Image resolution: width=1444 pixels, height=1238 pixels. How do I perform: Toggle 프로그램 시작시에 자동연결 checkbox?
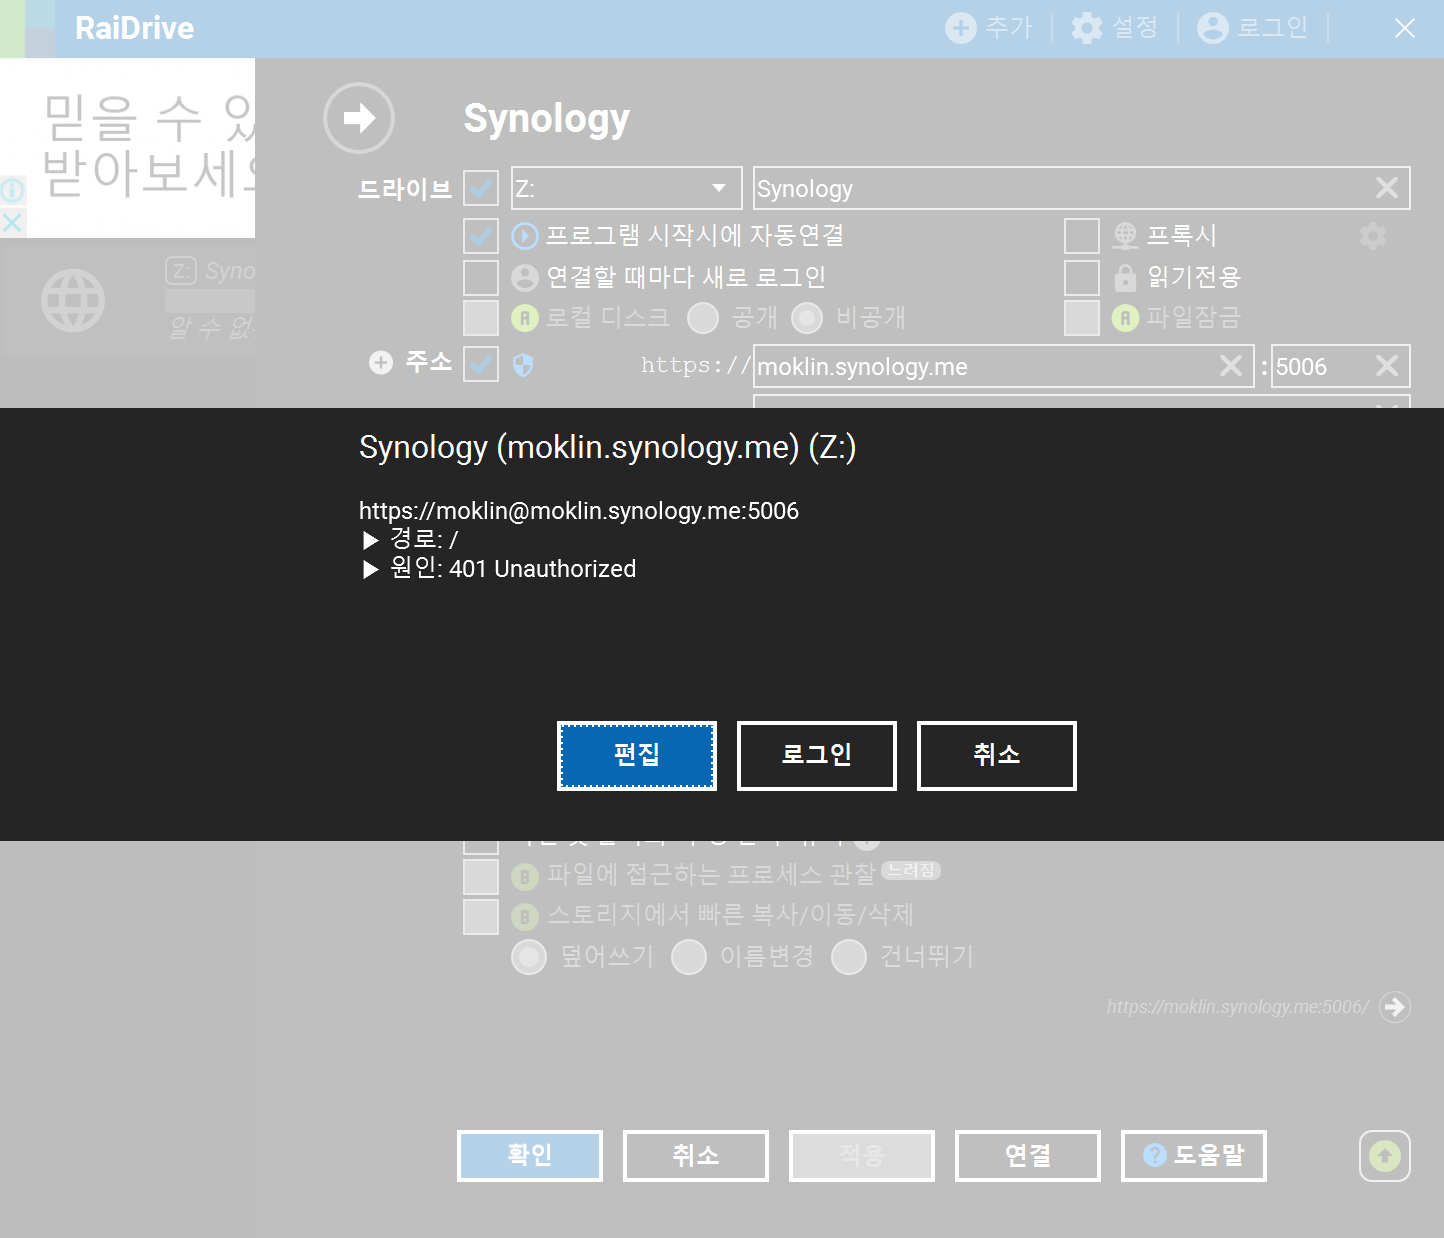[481, 236]
